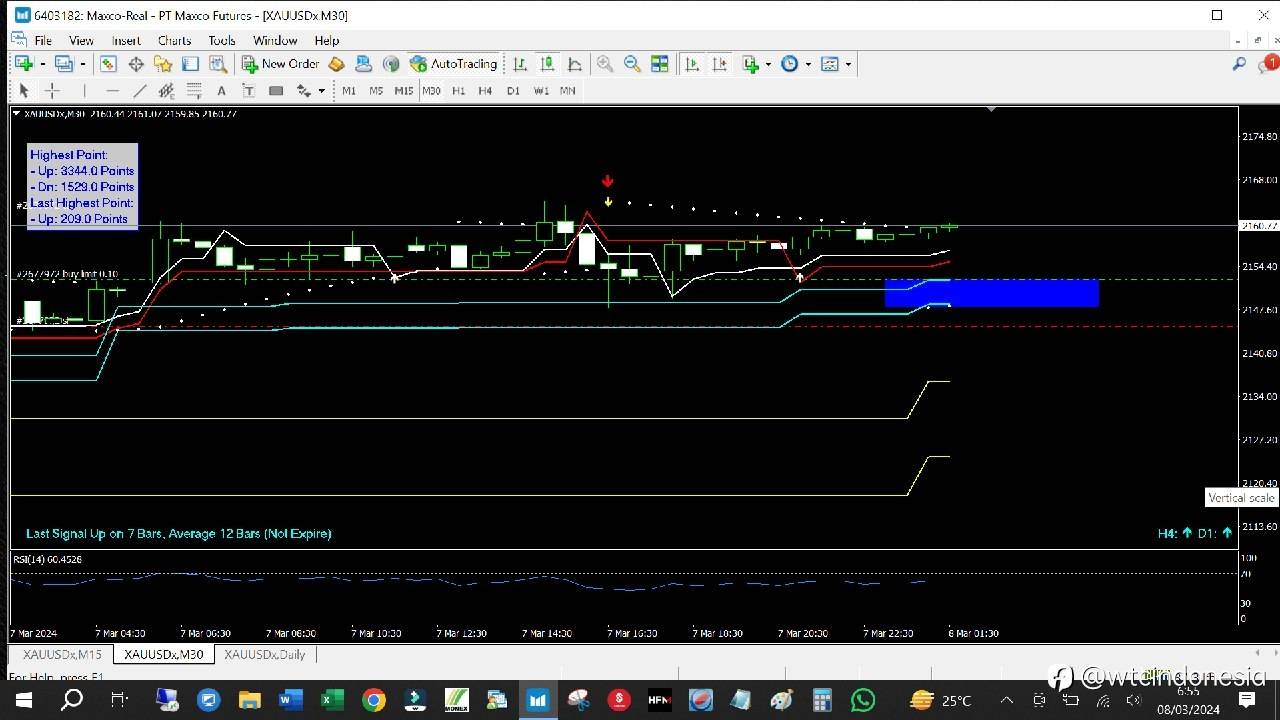Click the tile windows icon
1280x720 pixels.
click(x=659, y=64)
